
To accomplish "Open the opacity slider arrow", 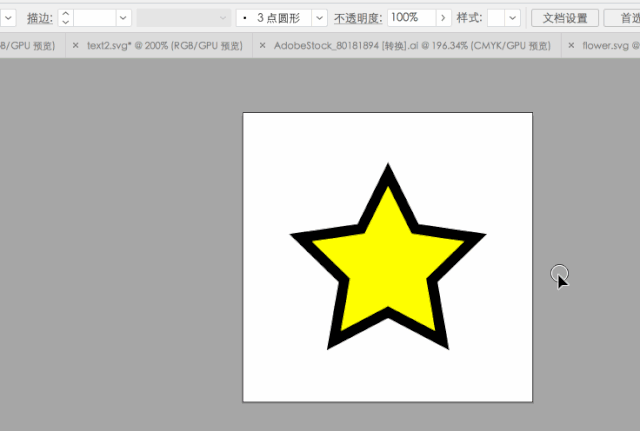I will pyautogui.click(x=443, y=18).
